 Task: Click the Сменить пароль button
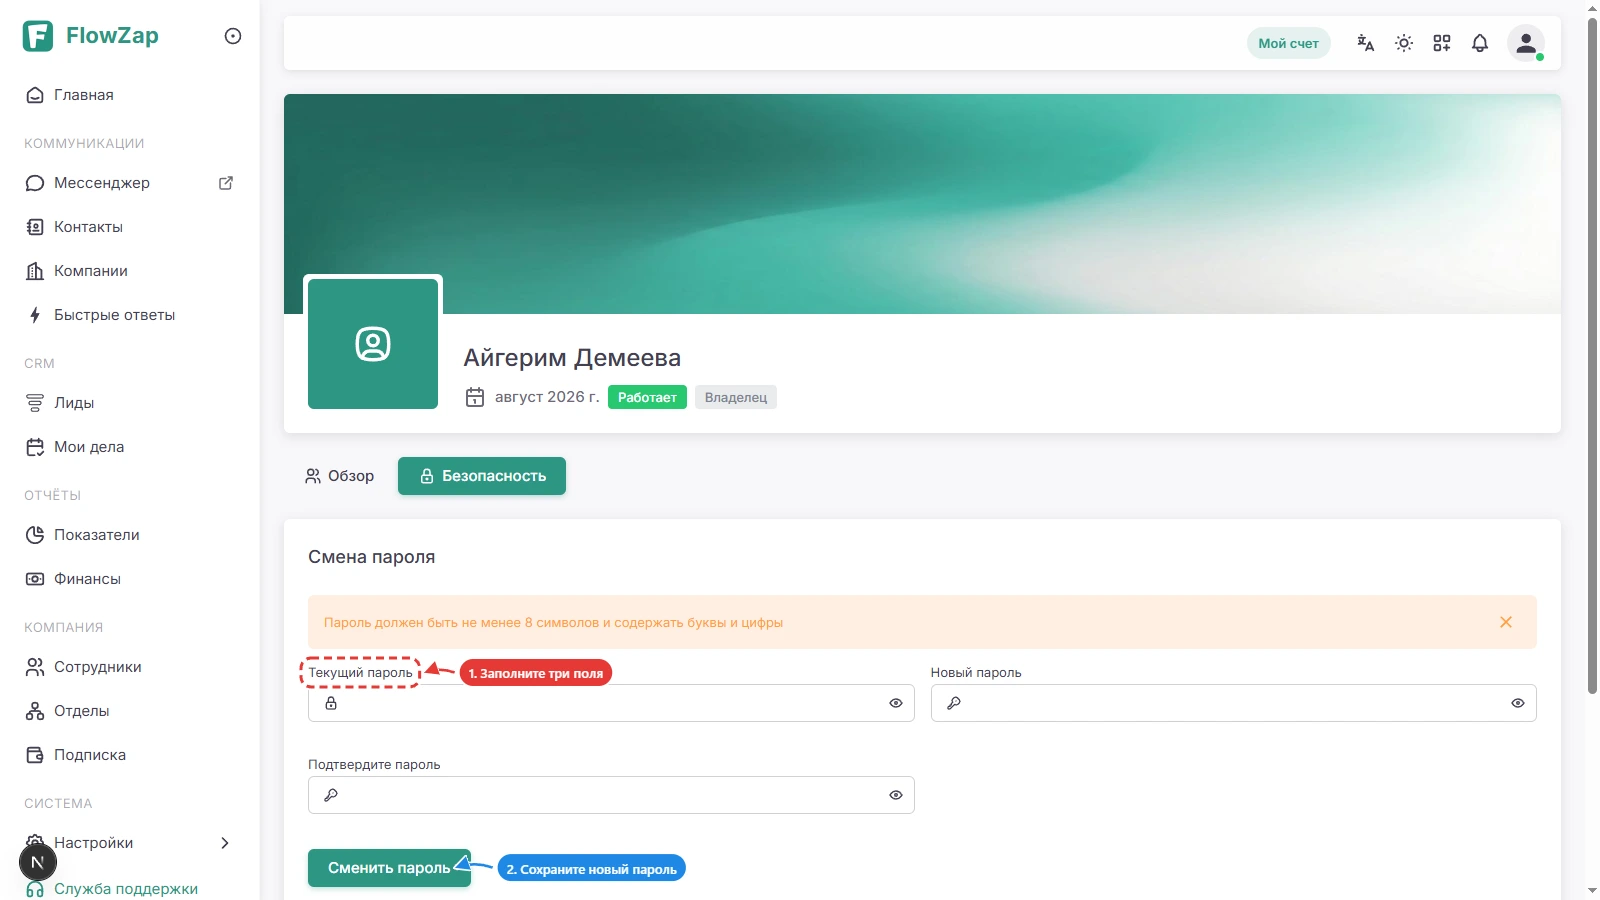pos(389,868)
